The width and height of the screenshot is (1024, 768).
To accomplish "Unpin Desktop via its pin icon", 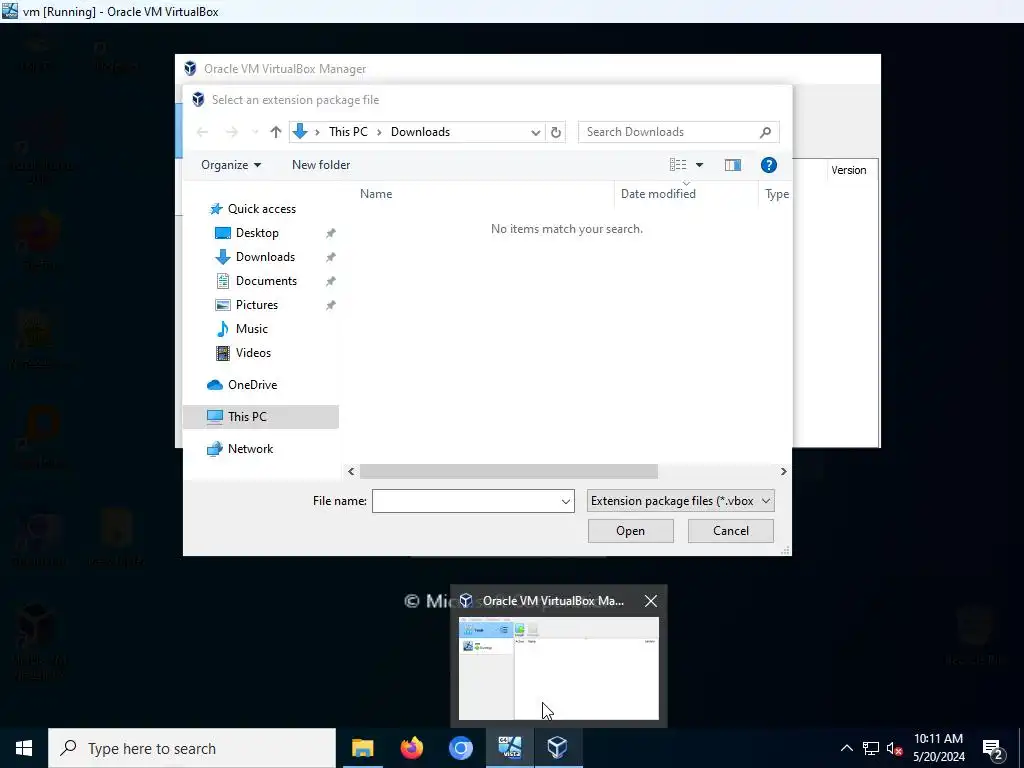I will [330, 233].
